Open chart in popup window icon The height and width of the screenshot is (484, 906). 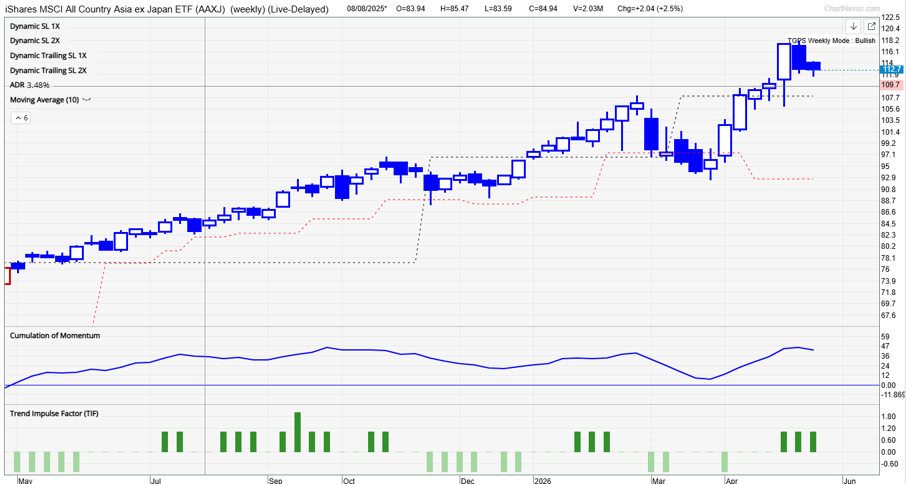click(871, 27)
